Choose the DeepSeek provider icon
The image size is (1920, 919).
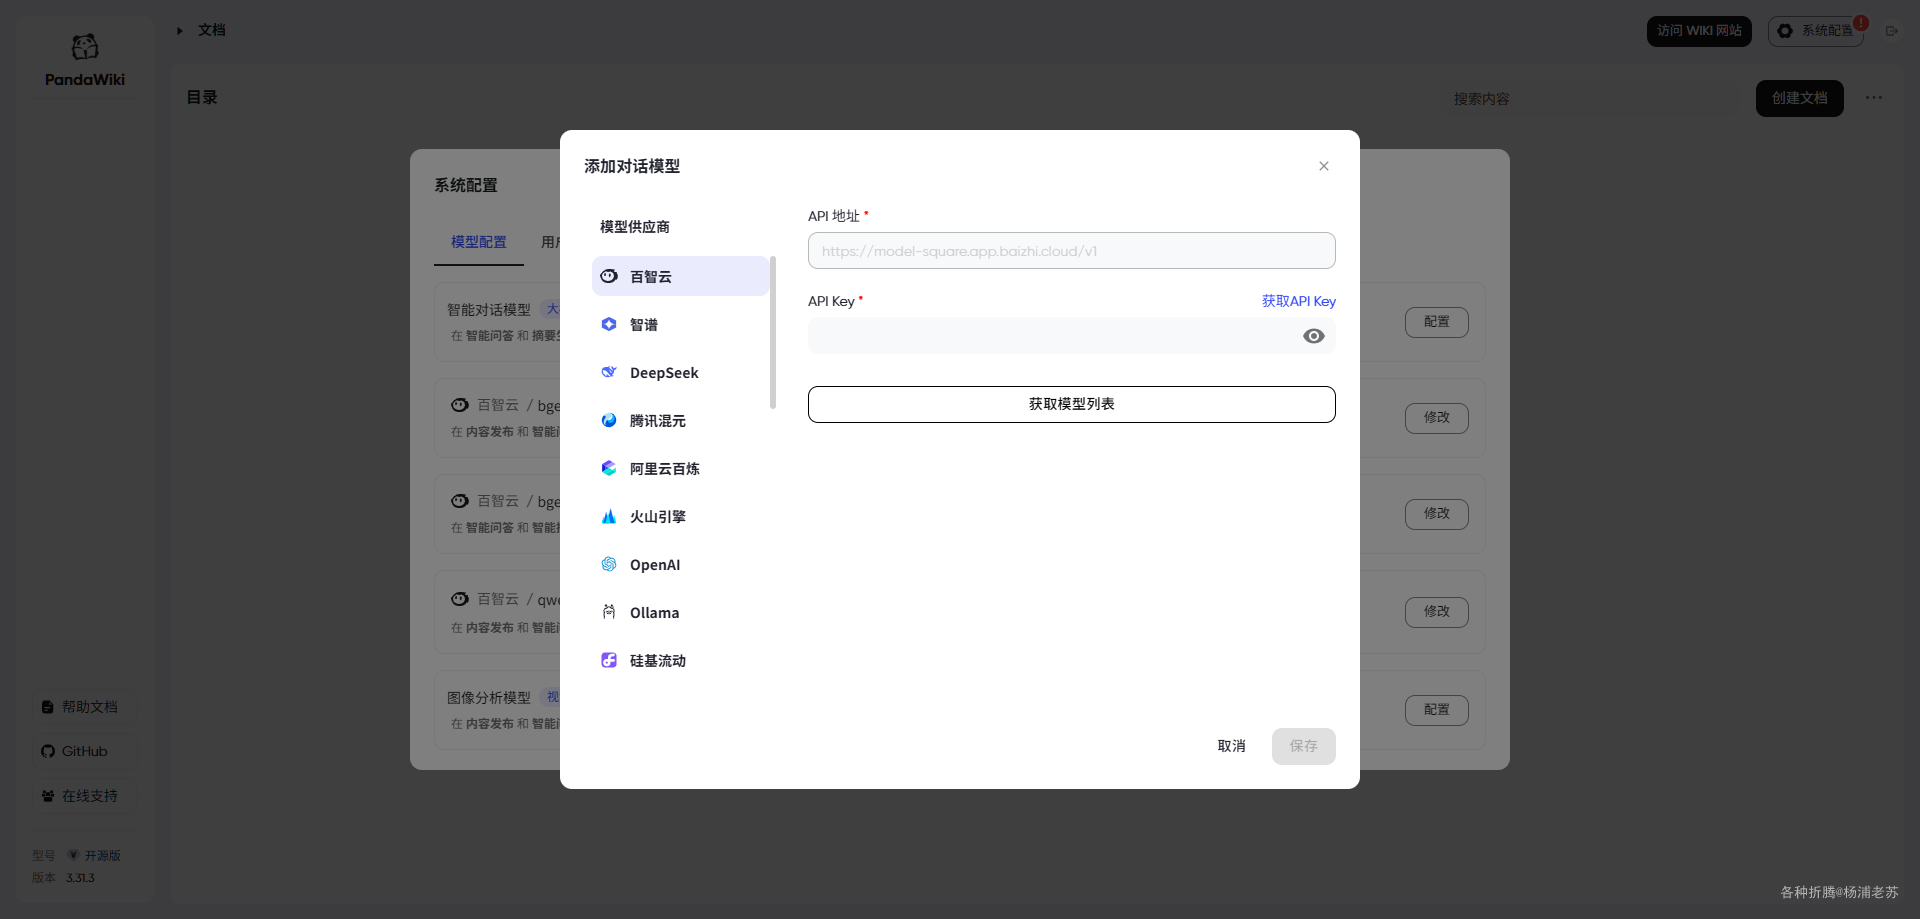click(x=609, y=372)
